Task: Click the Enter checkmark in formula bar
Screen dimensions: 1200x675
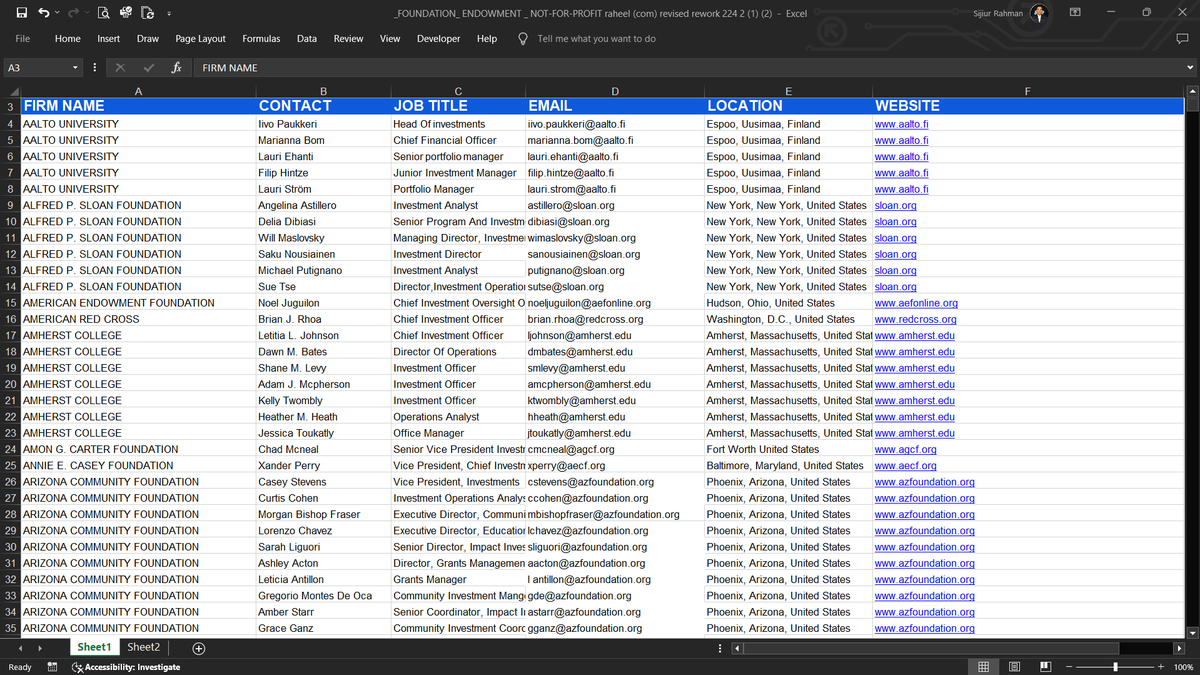Action: [x=148, y=67]
